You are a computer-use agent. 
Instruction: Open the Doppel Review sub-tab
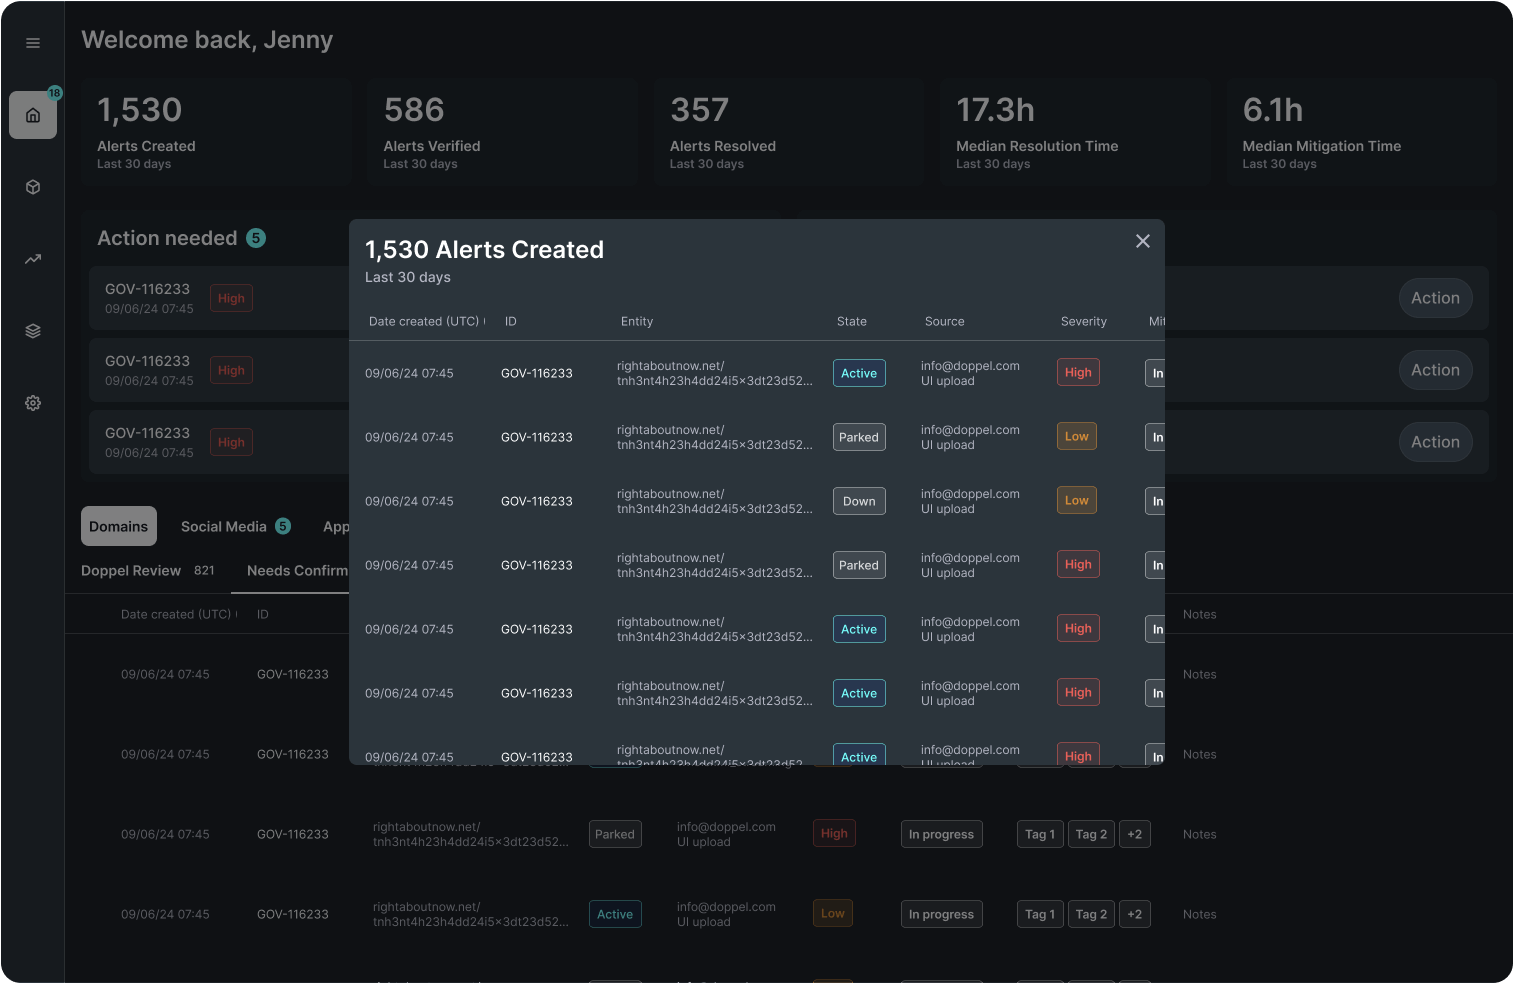tap(131, 571)
